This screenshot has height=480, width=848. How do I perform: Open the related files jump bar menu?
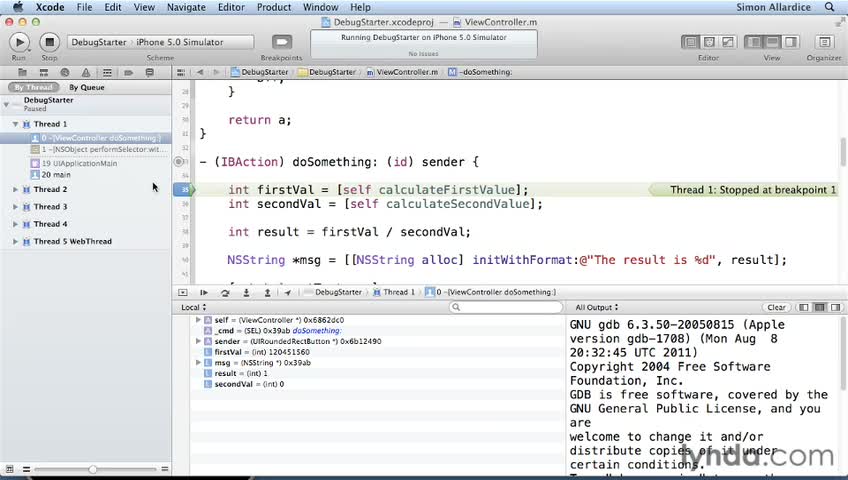tap(181, 72)
